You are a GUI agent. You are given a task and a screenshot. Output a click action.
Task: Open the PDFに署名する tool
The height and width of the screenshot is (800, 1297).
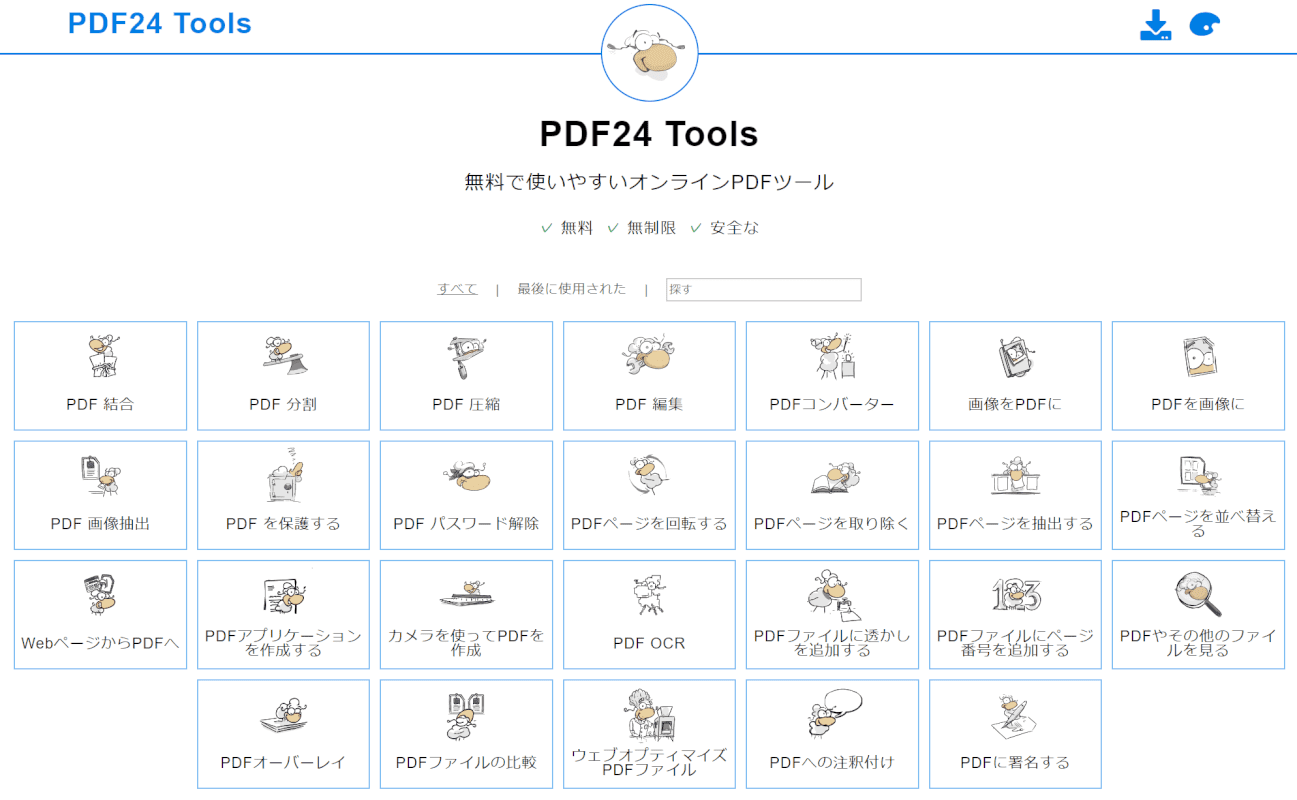[x=1015, y=734]
